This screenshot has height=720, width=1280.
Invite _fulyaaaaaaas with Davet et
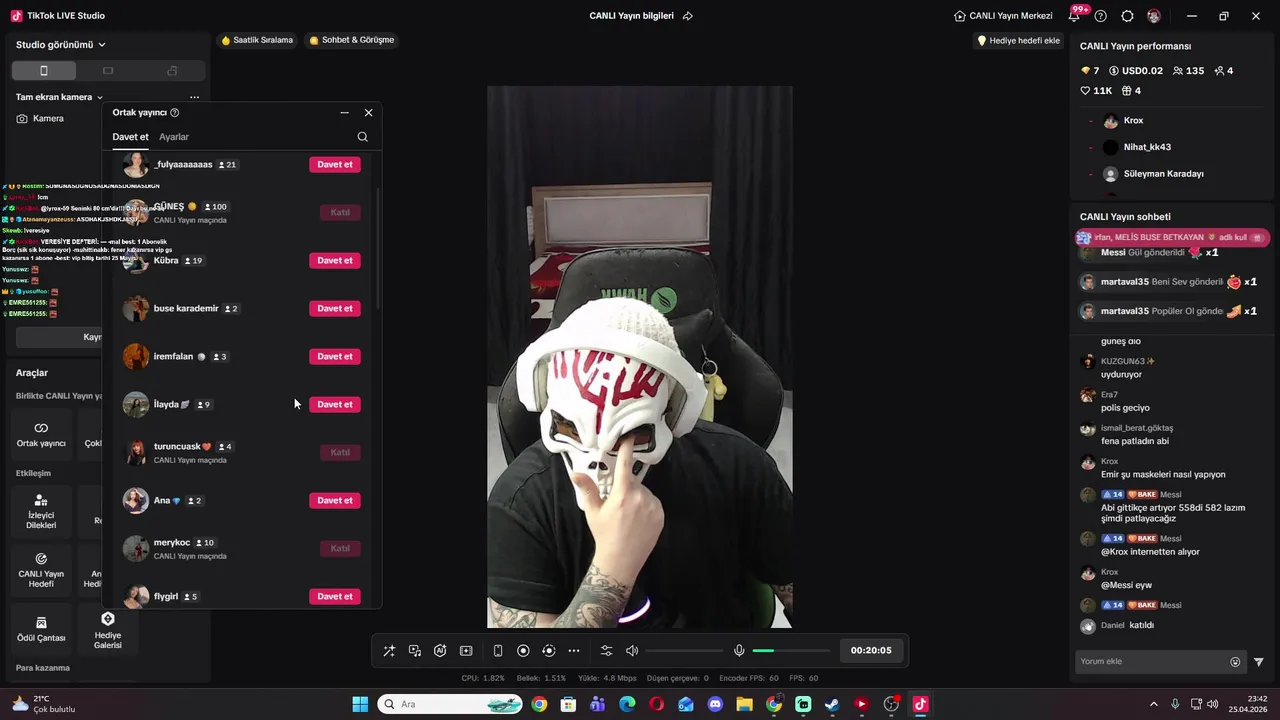pyautogui.click(x=335, y=164)
